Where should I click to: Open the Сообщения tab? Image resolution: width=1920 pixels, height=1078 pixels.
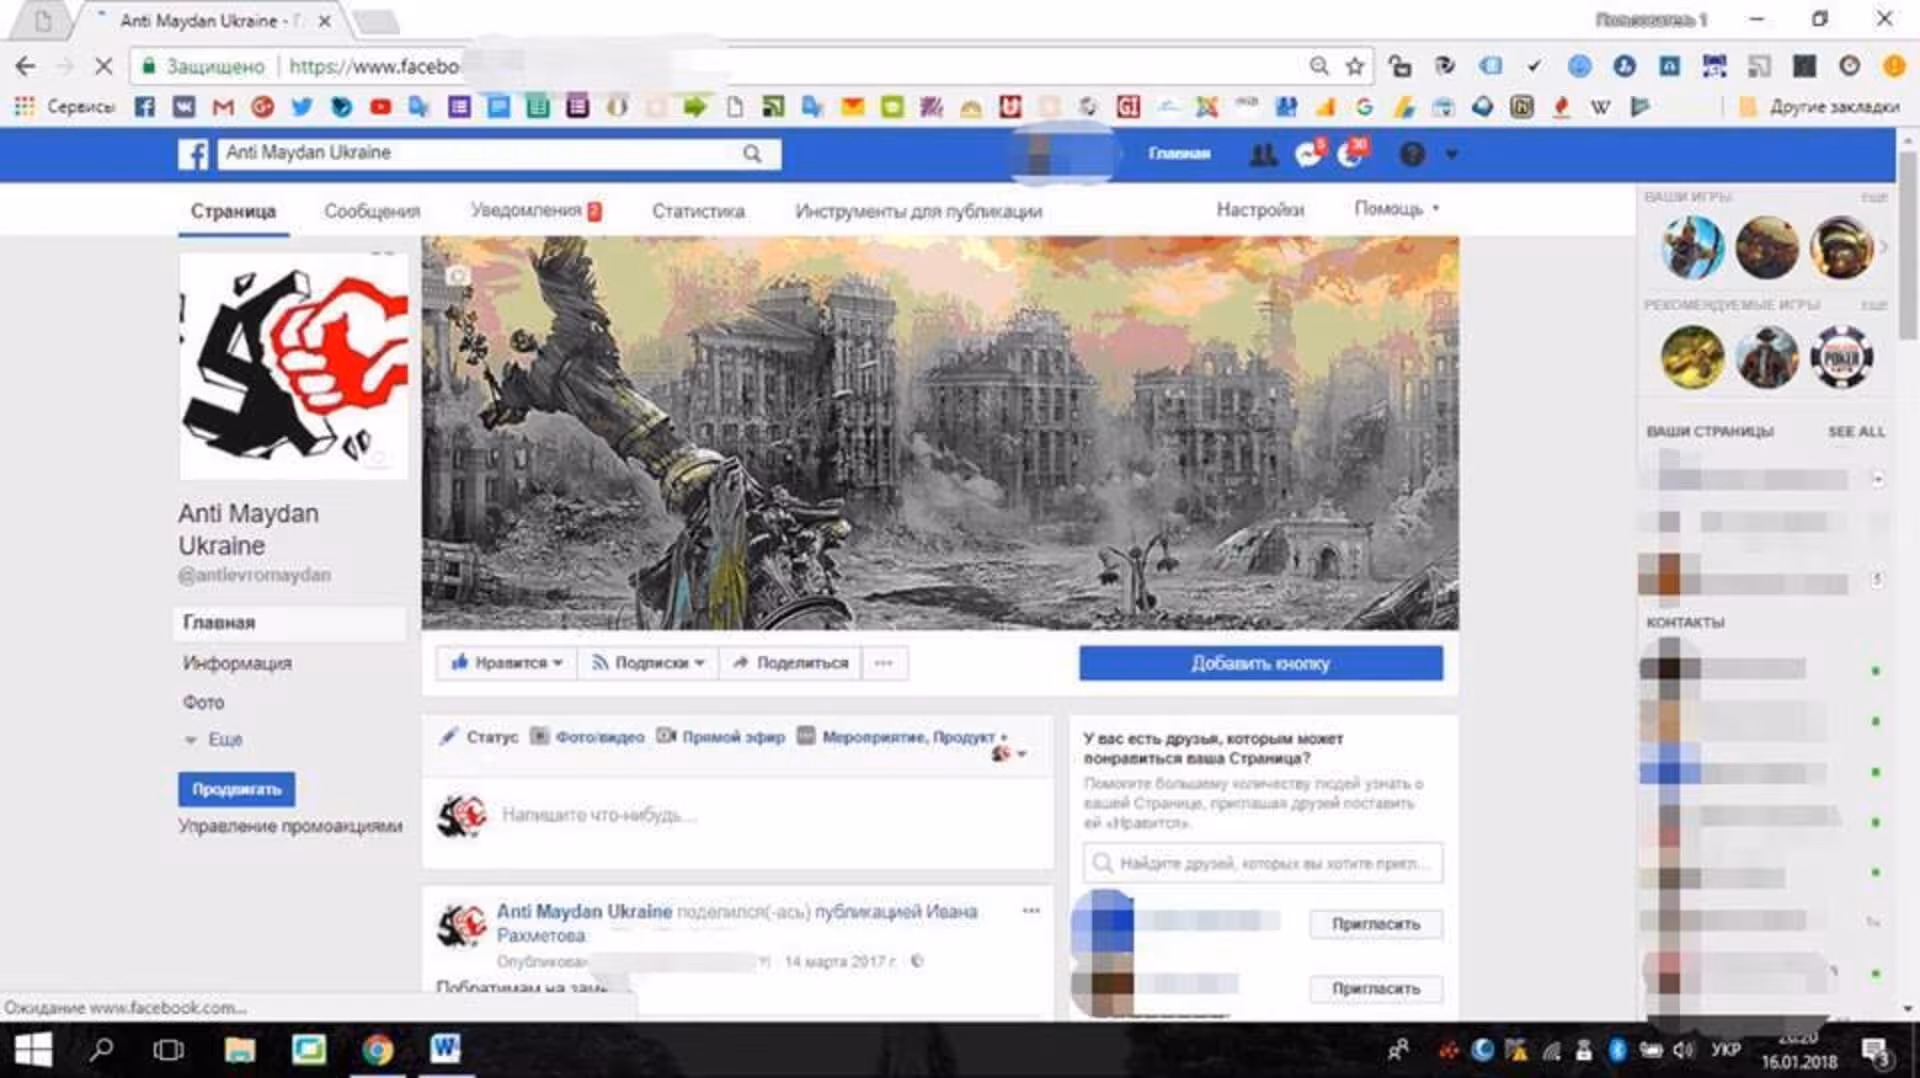click(x=372, y=211)
